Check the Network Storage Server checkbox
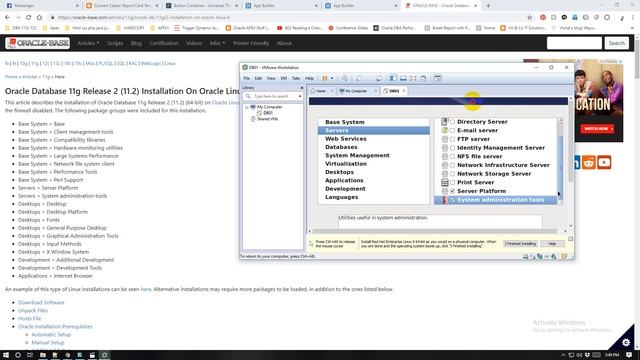This screenshot has width=640, height=360. 452,174
